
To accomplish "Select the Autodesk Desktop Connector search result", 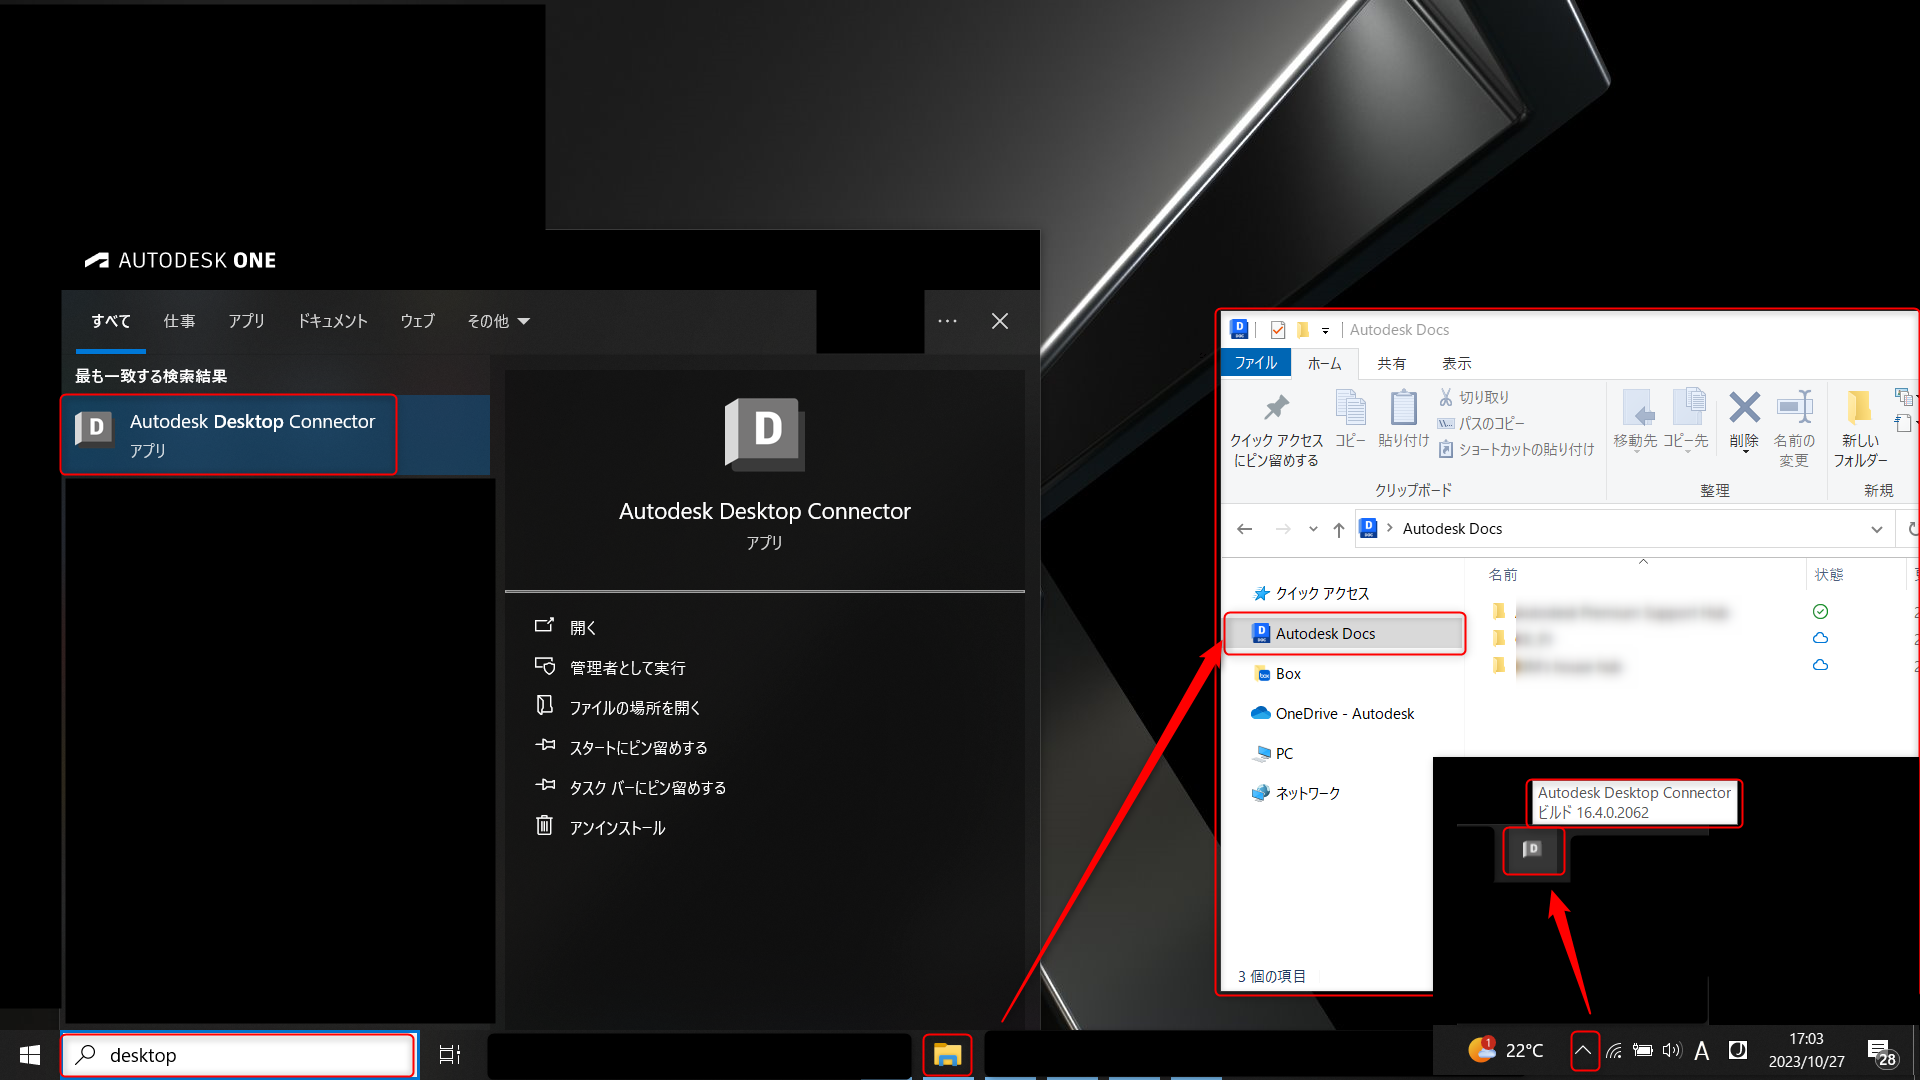I will [x=228, y=433].
